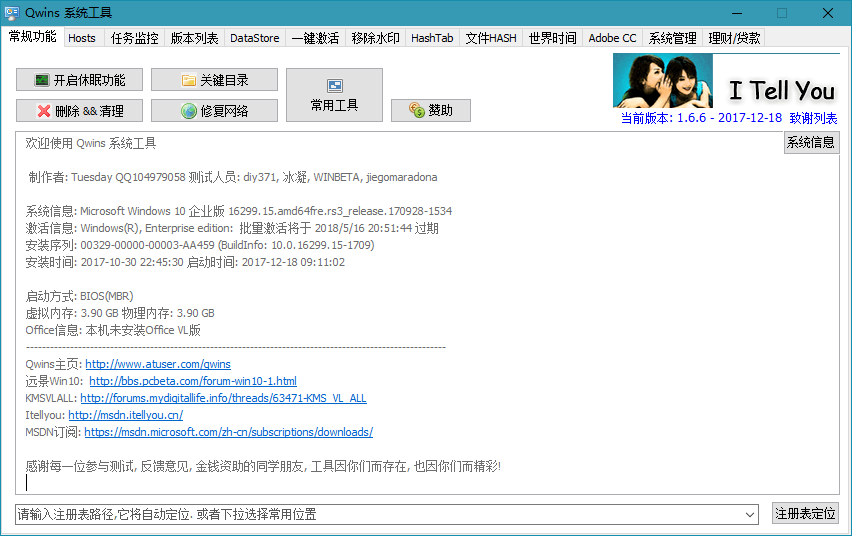Viewport: 852px width, 536px height.
Task: Click the Qwins app icon in title bar
Action: 12,13
